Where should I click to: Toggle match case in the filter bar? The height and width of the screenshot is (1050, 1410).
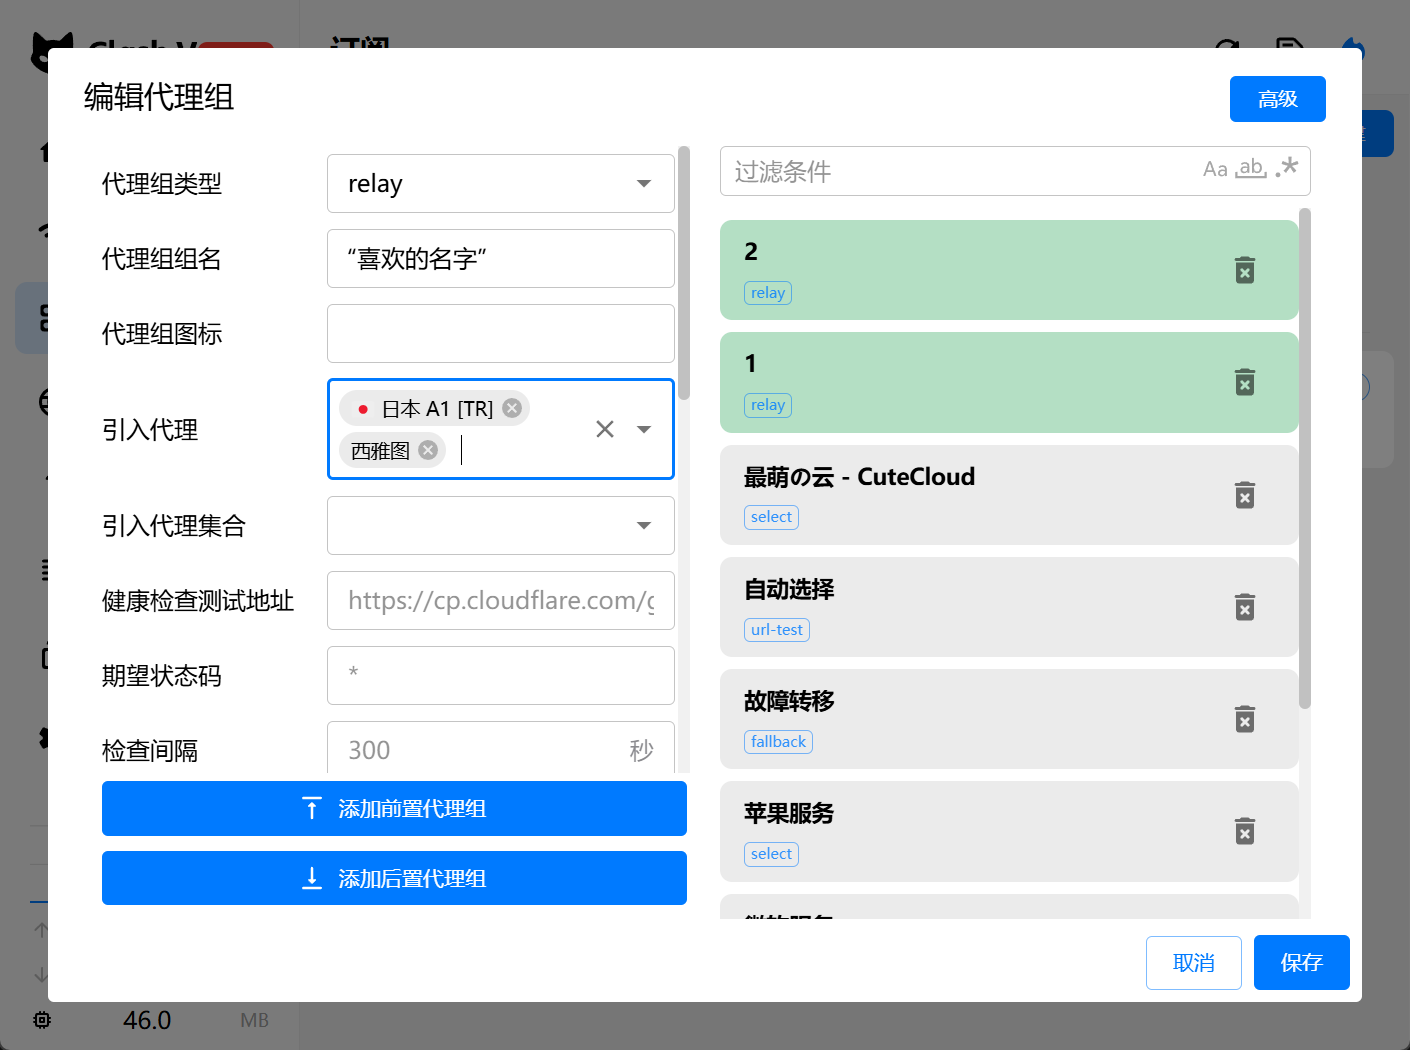click(x=1215, y=169)
